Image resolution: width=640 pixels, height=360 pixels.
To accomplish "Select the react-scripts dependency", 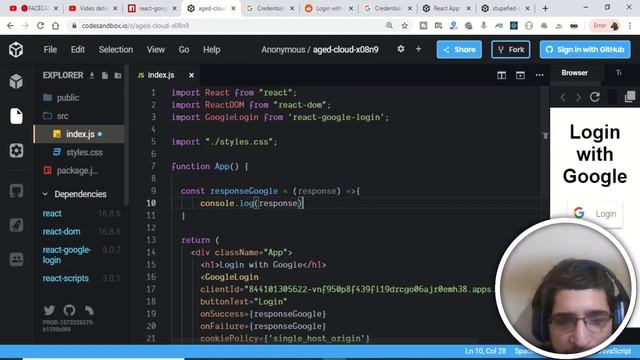I will 66,278.
